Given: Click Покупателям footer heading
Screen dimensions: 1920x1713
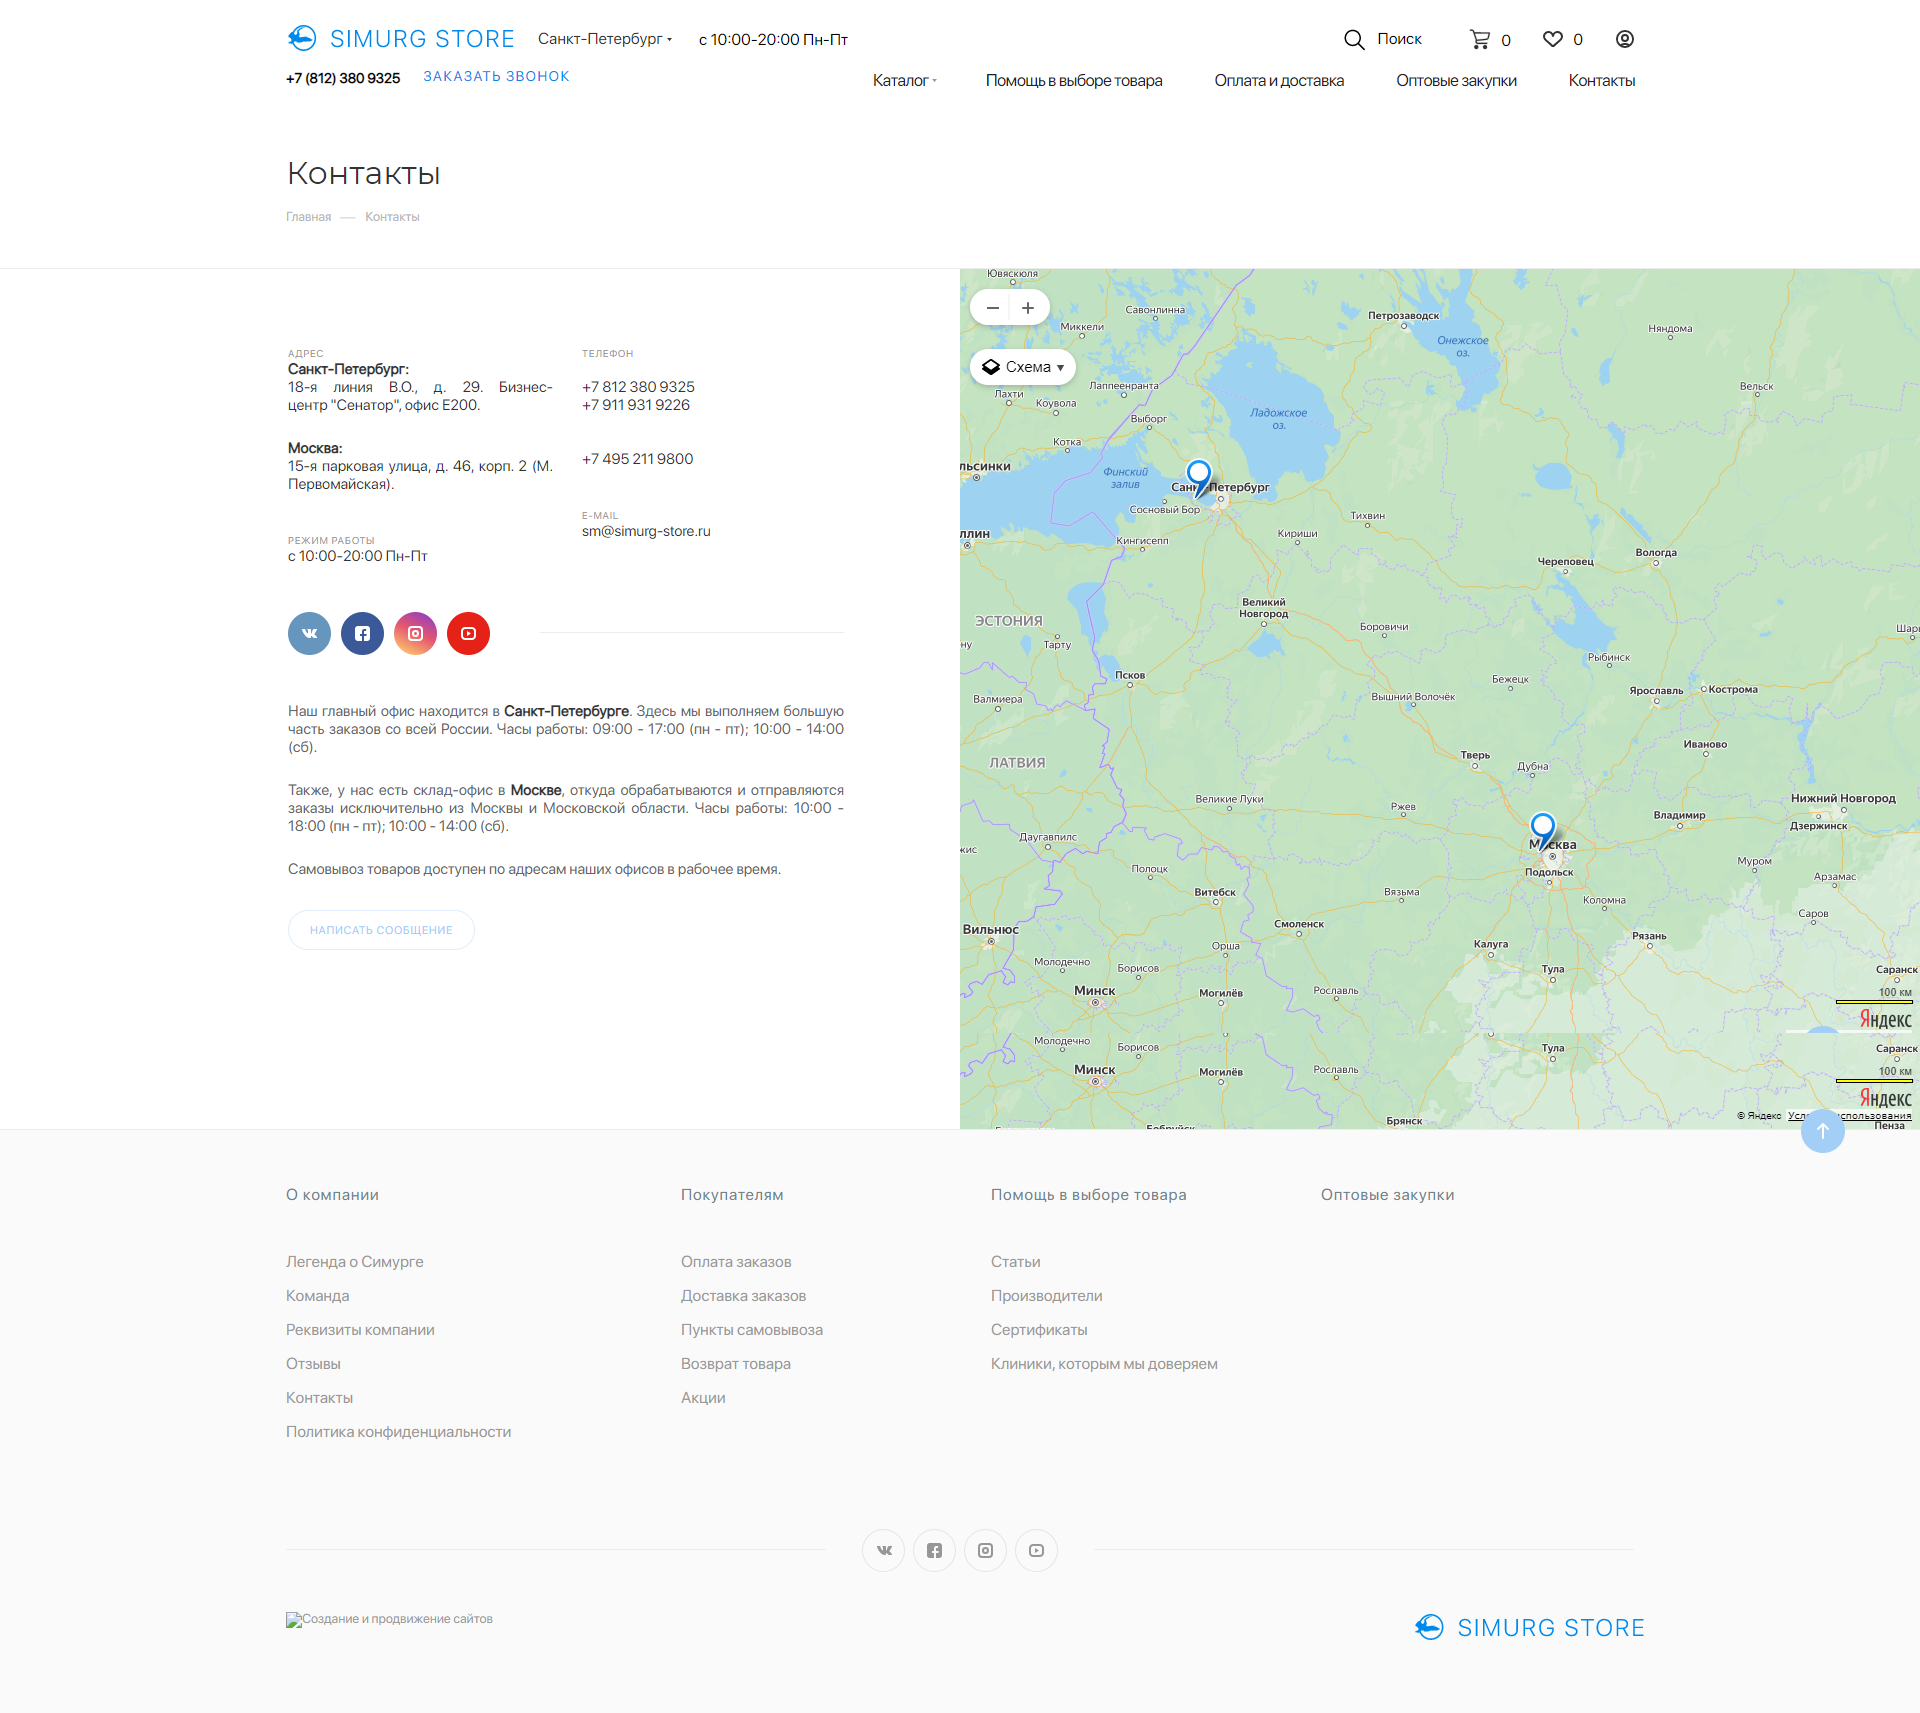Looking at the screenshot, I should click(x=732, y=1195).
